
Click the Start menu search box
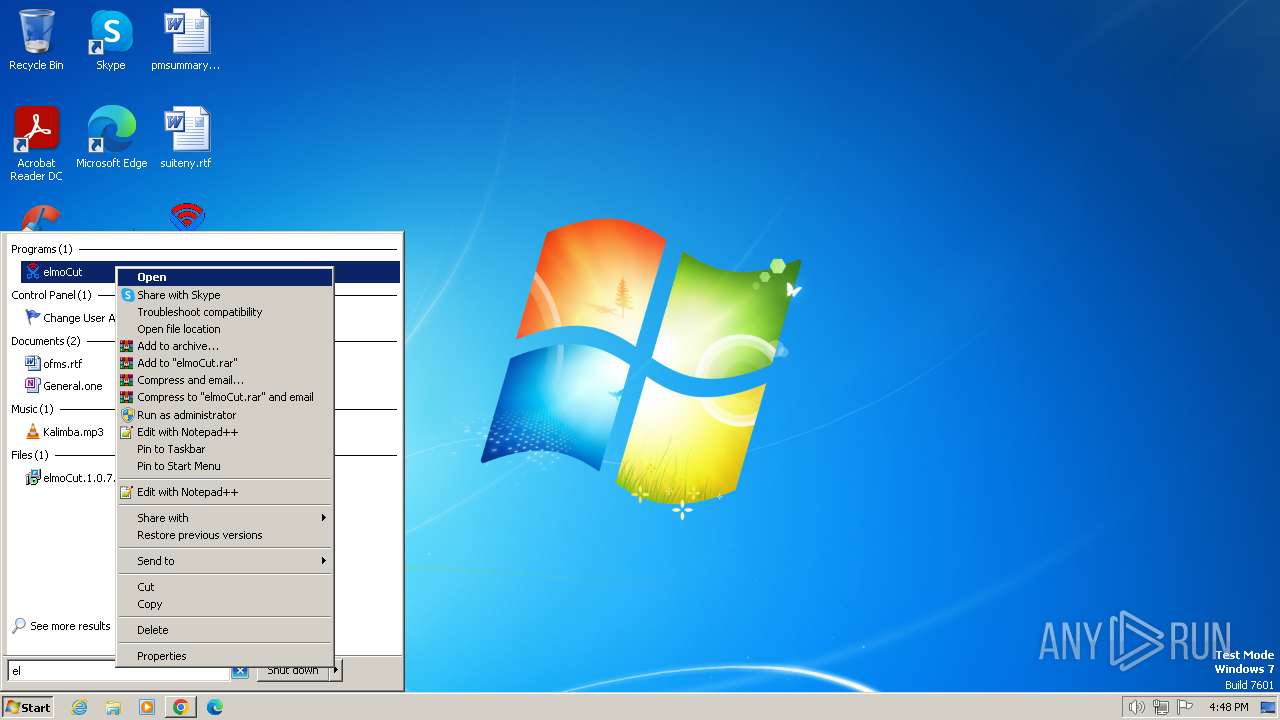click(x=118, y=671)
